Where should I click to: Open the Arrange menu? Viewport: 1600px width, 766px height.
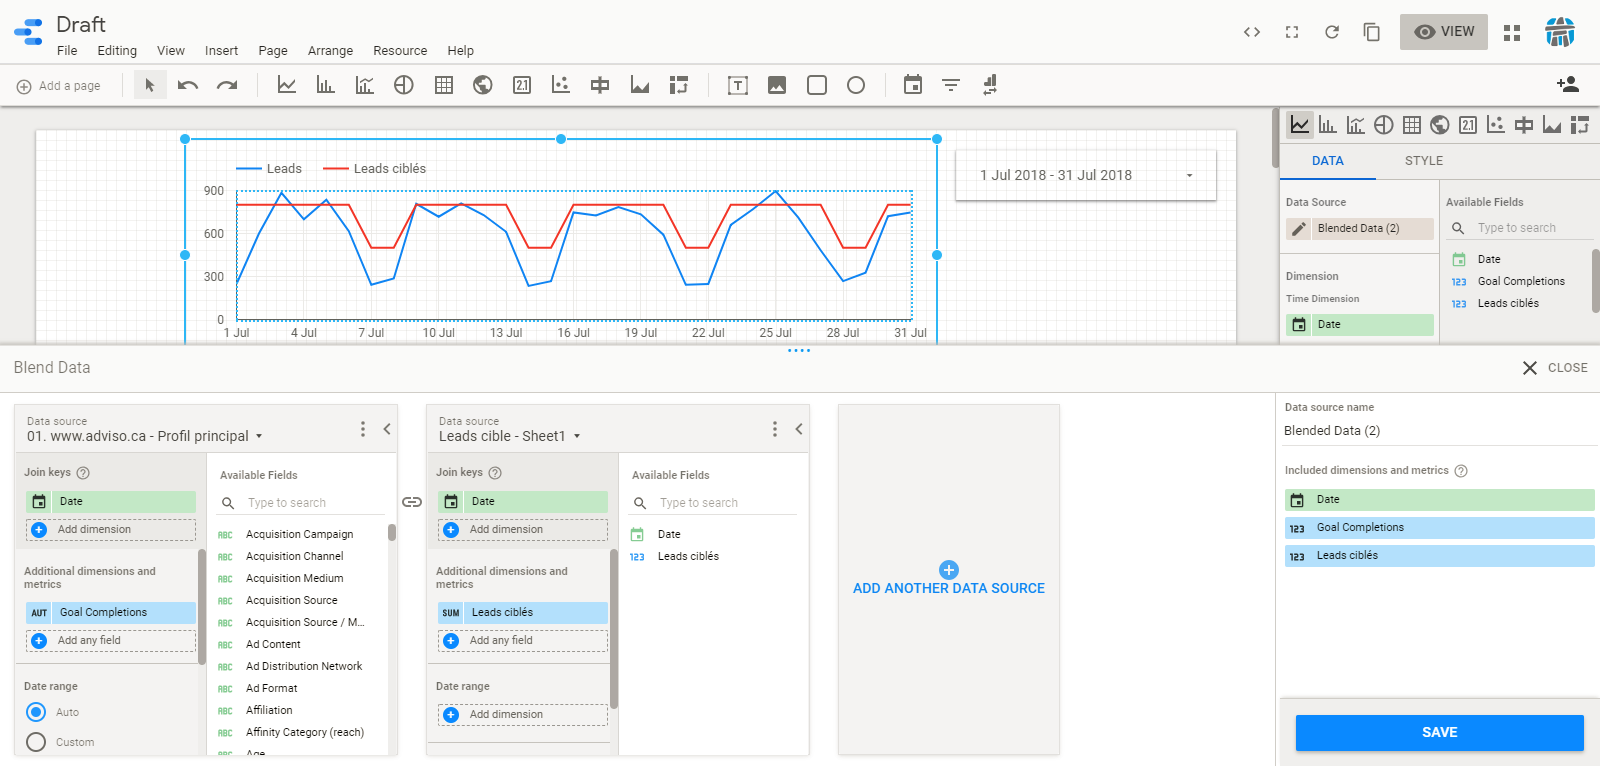[330, 51]
